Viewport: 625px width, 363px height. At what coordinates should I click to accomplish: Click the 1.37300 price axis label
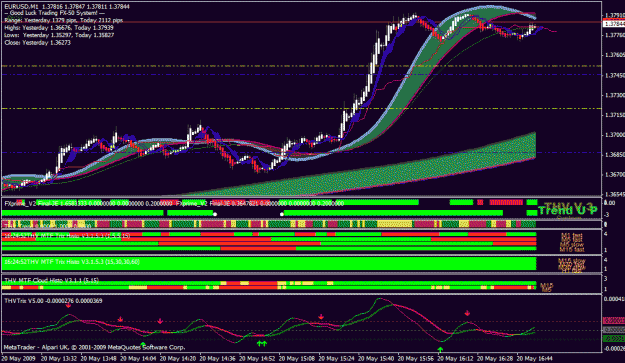coord(615,95)
